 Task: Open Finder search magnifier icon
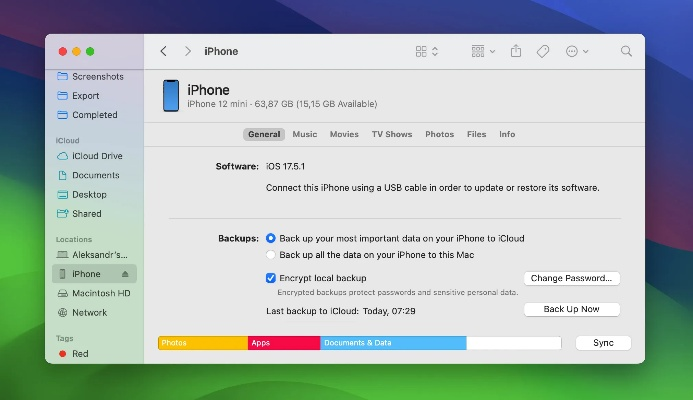pyautogui.click(x=626, y=51)
